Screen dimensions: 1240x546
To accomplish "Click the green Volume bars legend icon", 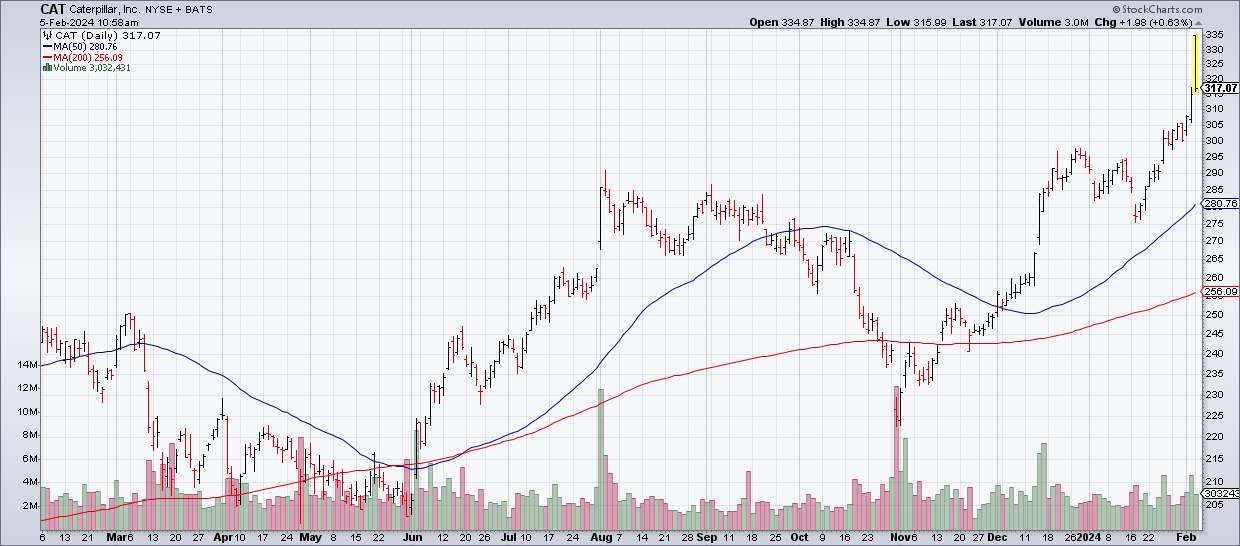I will (x=46, y=68).
